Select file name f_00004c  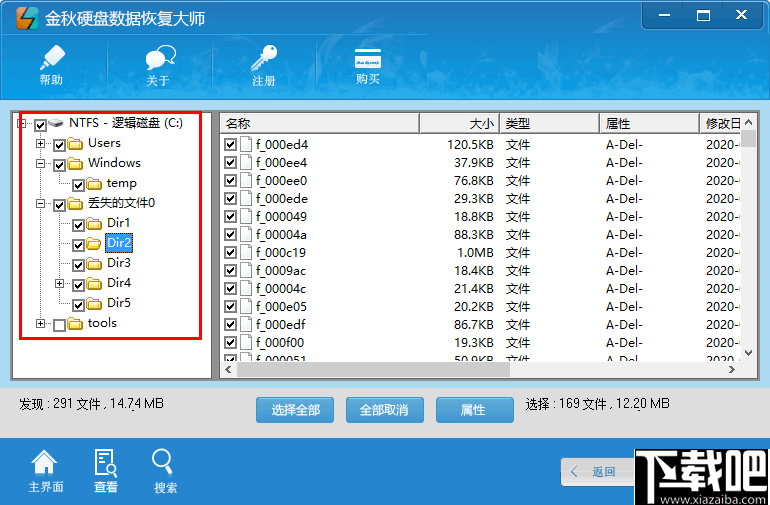click(281, 288)
